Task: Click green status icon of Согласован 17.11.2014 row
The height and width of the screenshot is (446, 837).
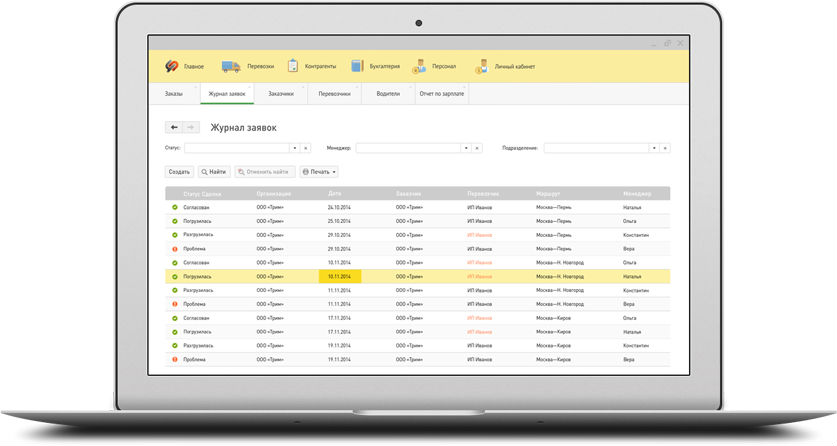Action: click(x=175, y=318)
